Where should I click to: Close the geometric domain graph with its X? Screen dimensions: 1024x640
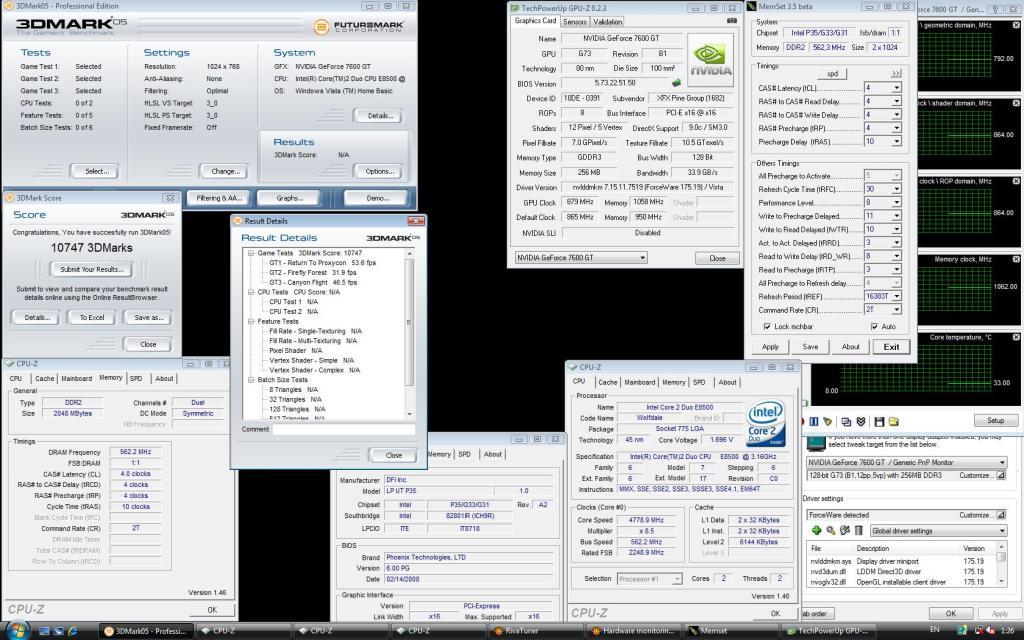coord(1016,25)
